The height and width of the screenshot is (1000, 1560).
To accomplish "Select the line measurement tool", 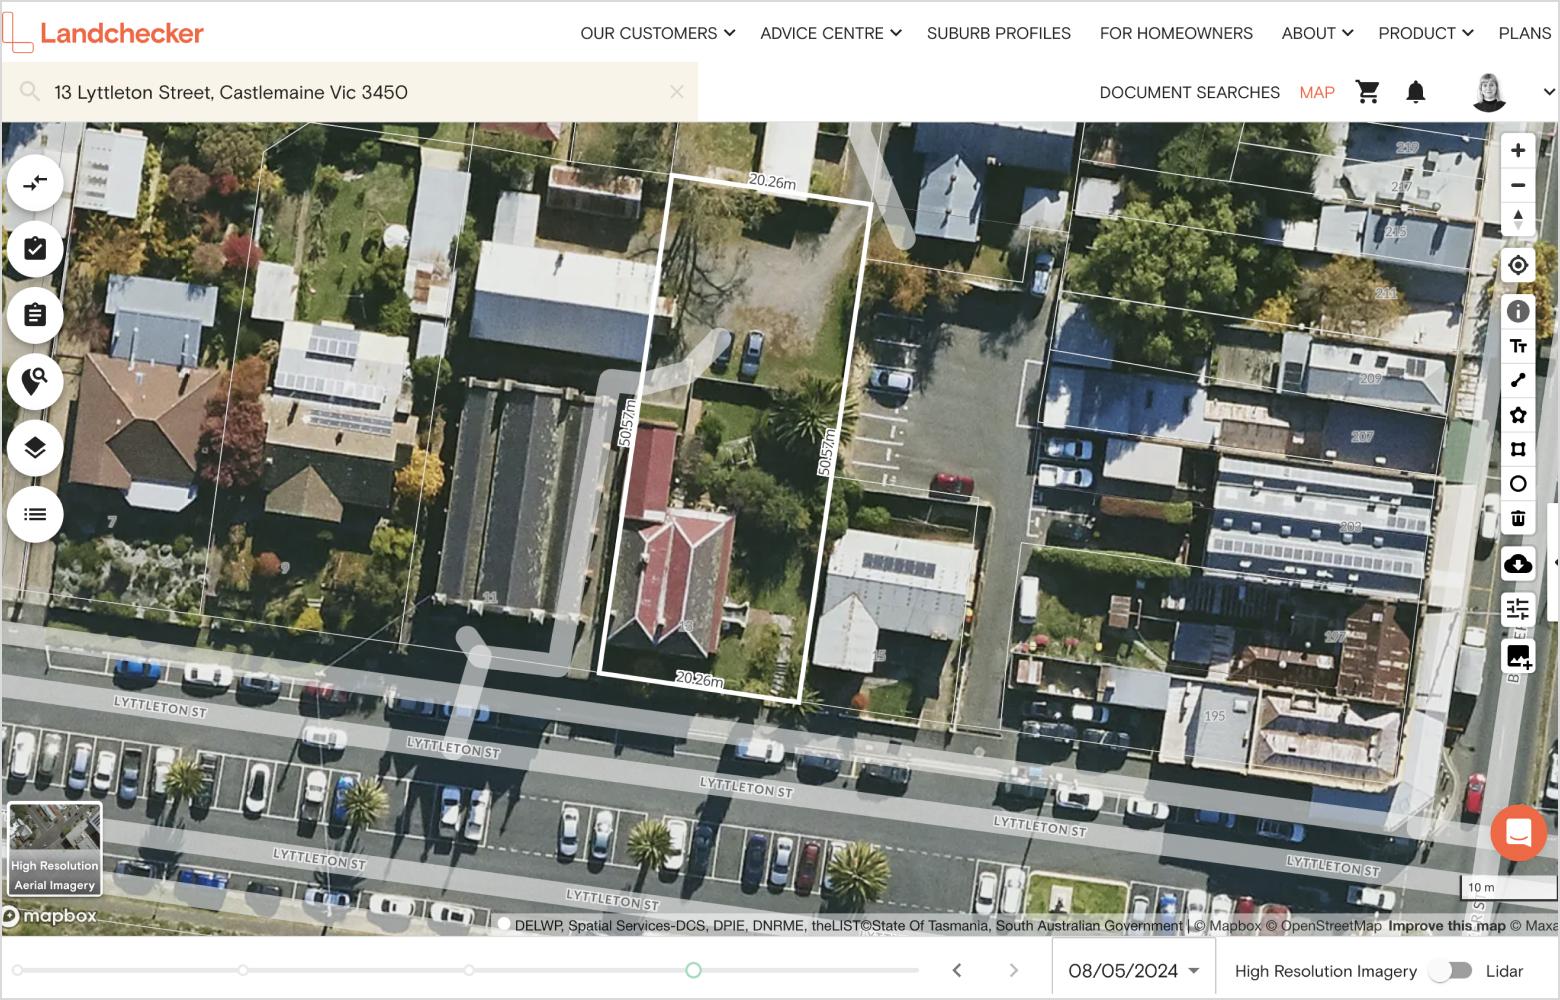I will coord(1518,380).
